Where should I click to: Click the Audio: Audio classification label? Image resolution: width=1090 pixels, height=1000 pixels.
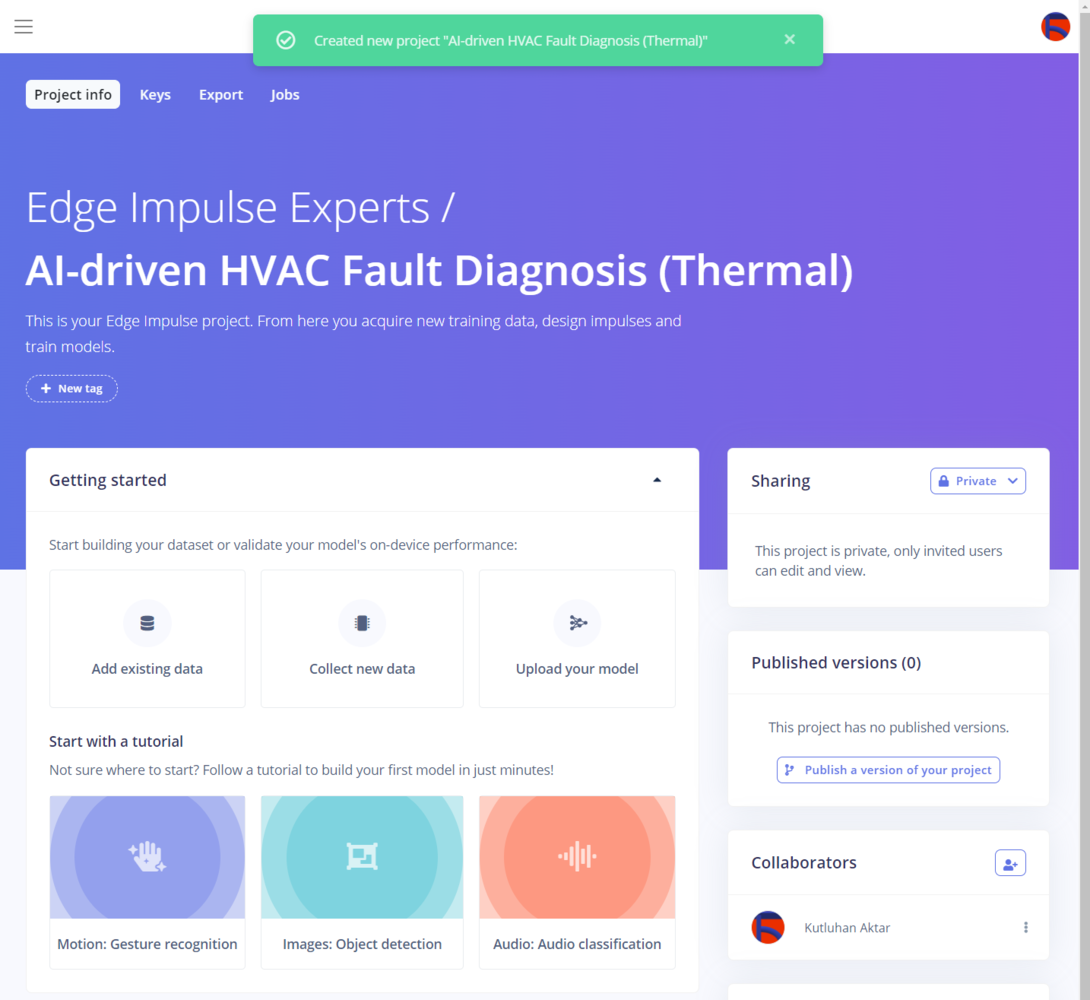577,944
